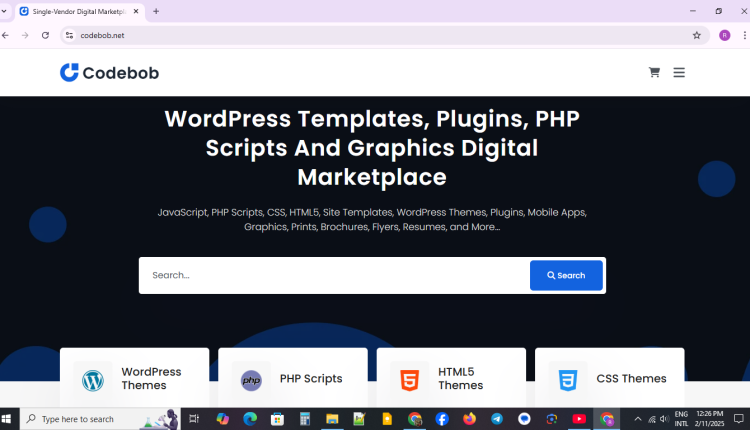Click the HTML5 shield icon
The height and width of the screenshot is (430, 750).
[409, 381]
